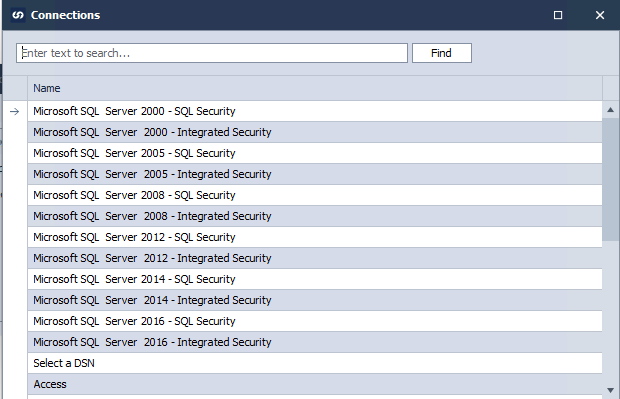Select SQL Server 2000 - SQL Security
The width and height of the screenshot is (620, 399).
click(315, 111)
